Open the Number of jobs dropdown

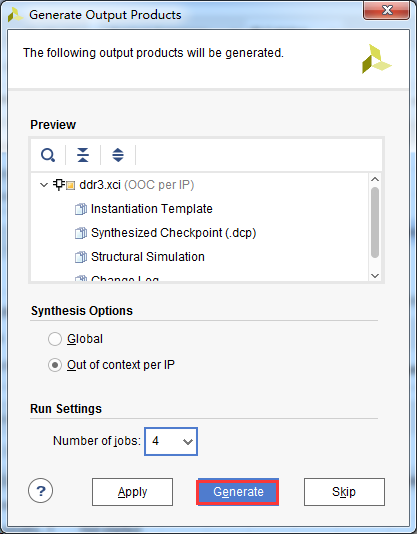coord(171,441)
